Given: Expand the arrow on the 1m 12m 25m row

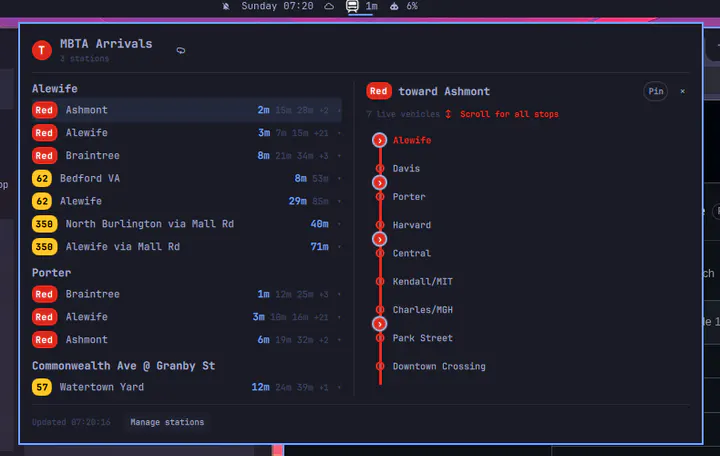Looking at the screenshot, I should [x=339, y=294].
